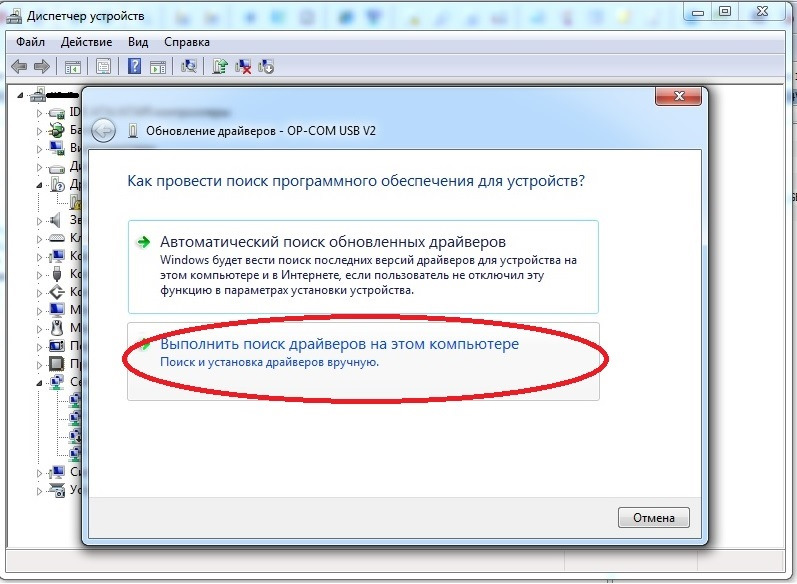Select the disk drives category icon
797x584 pixels.
pyautogui.click(x=57, y=167)
